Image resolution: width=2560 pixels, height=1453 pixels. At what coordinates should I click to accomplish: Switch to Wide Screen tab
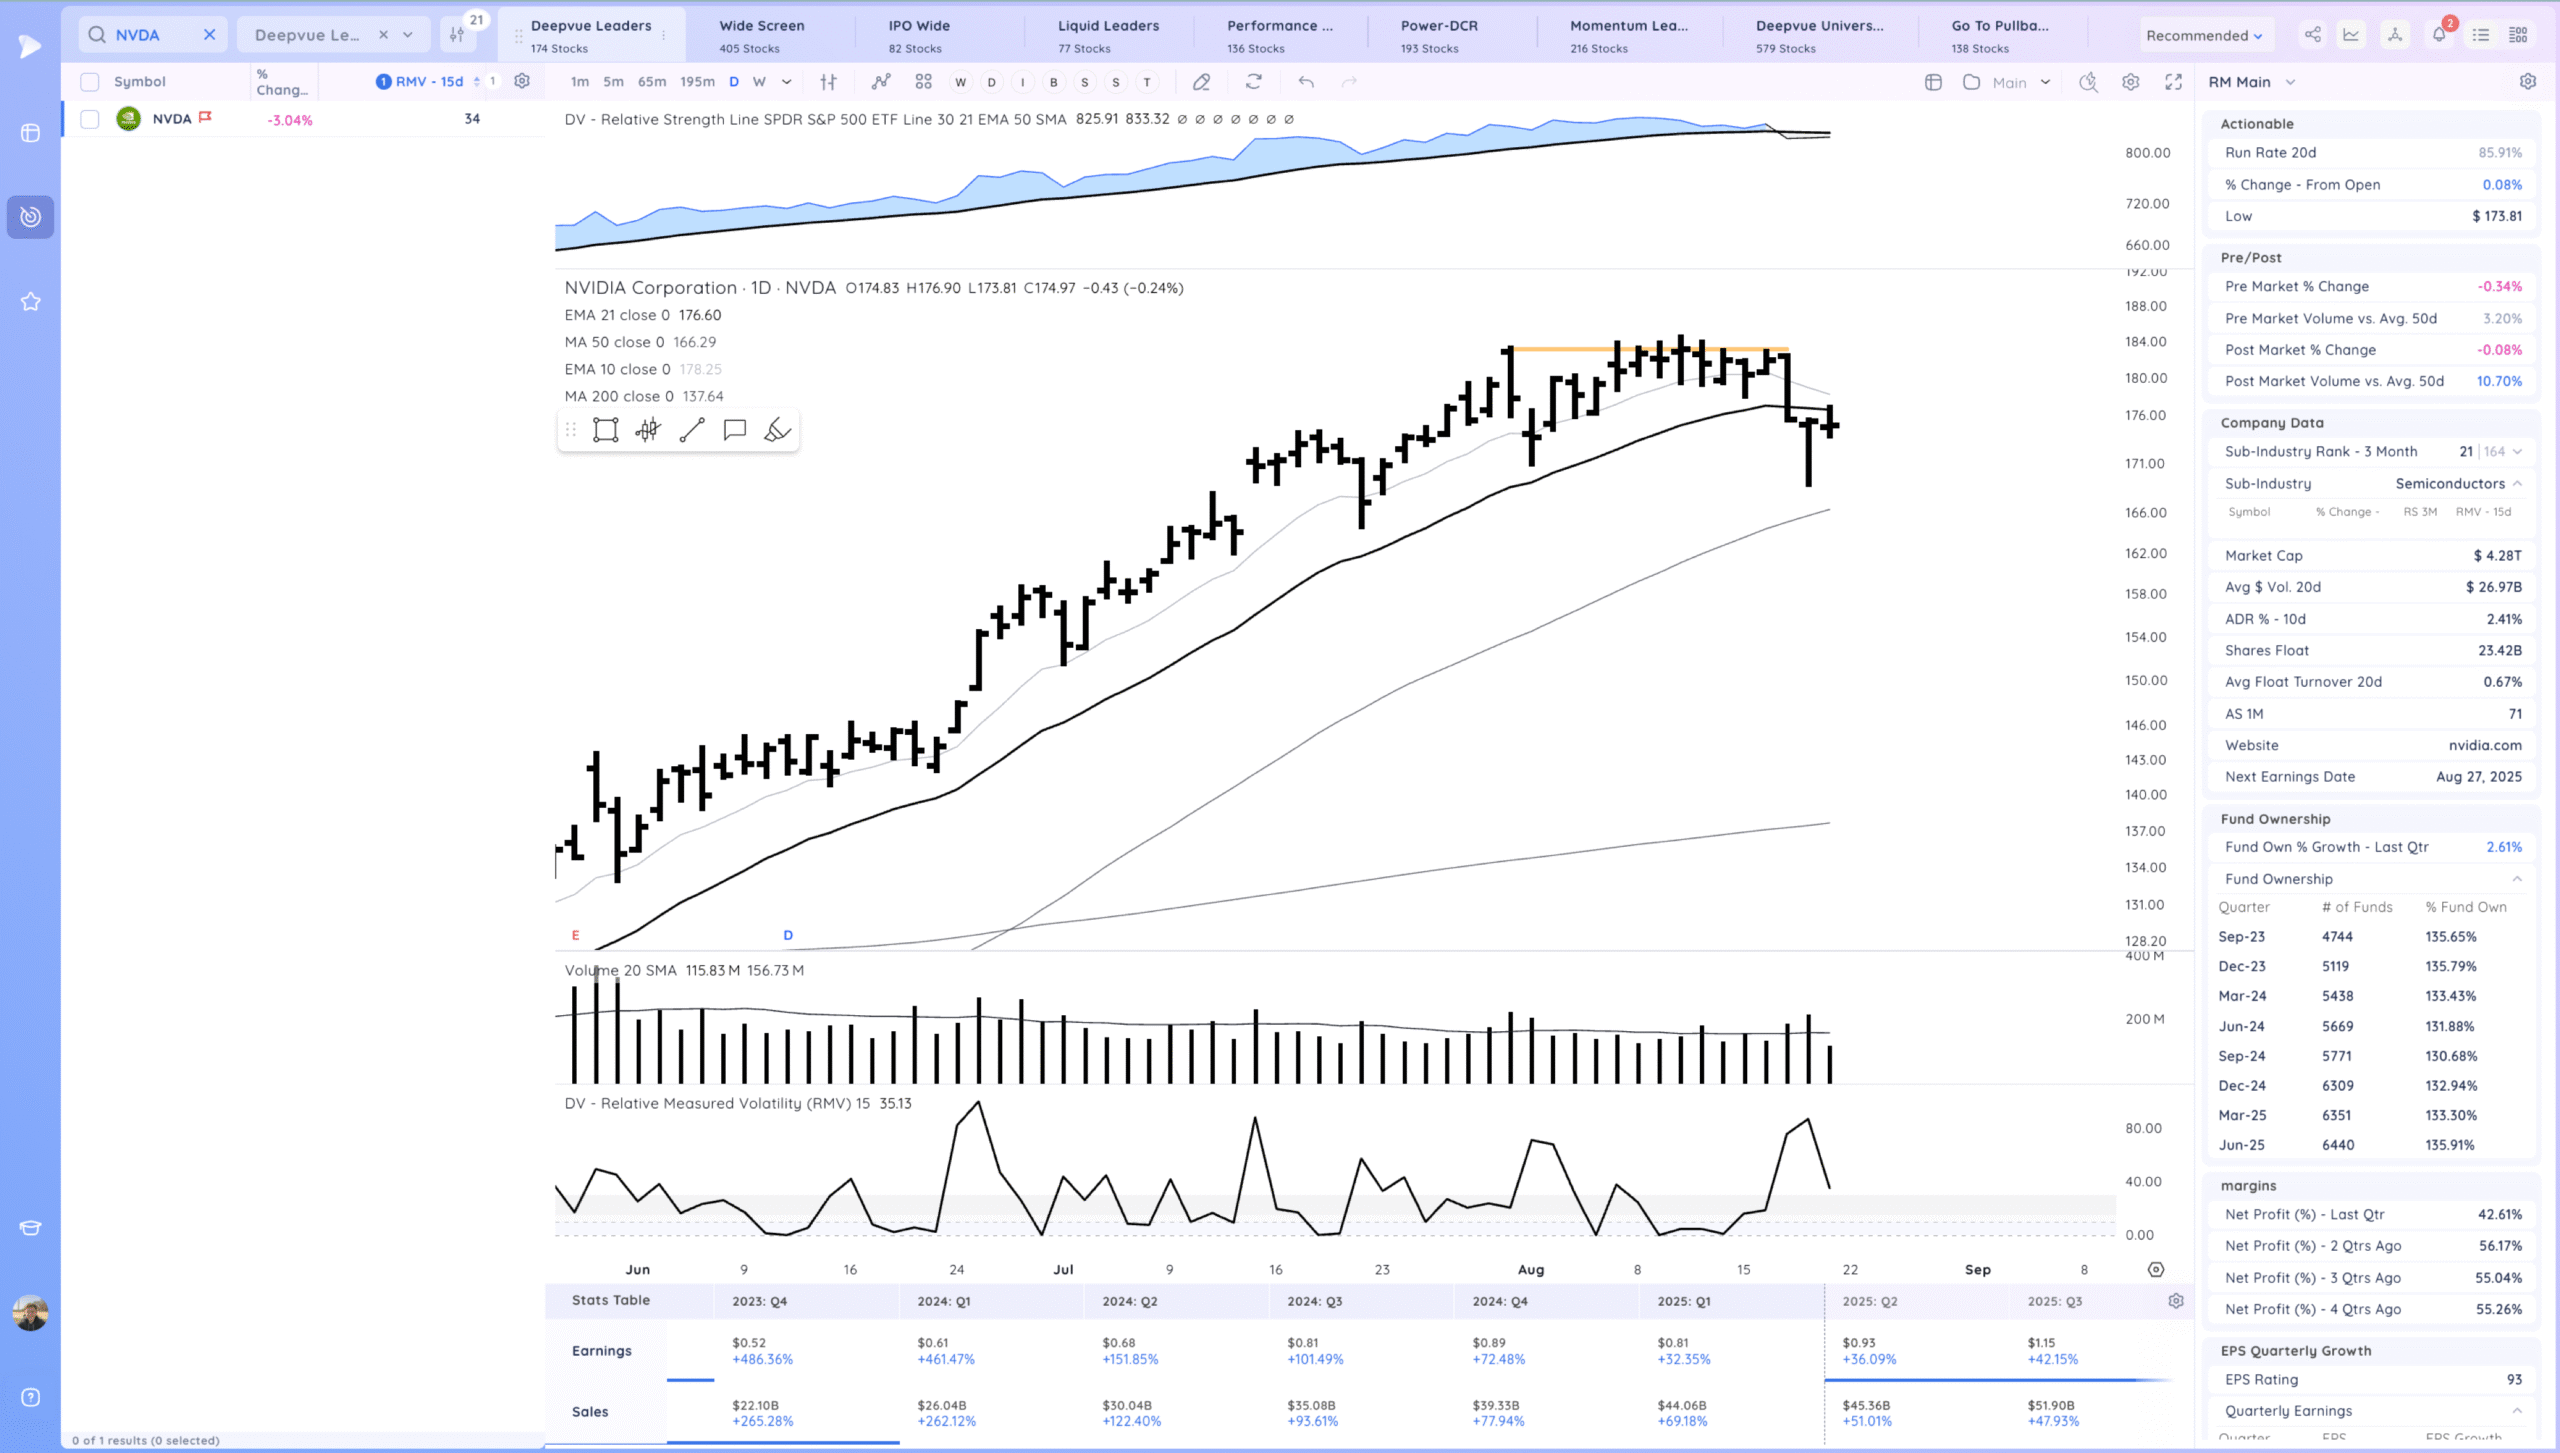pyautogui.click(x=762, y=35)
